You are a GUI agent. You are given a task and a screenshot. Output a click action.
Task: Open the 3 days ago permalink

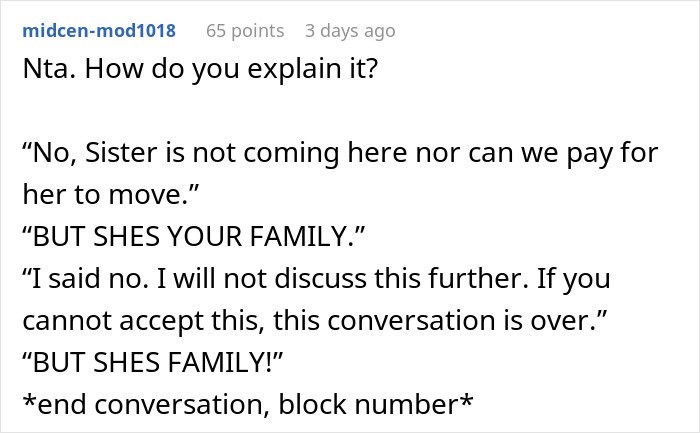tap(350, 31)
